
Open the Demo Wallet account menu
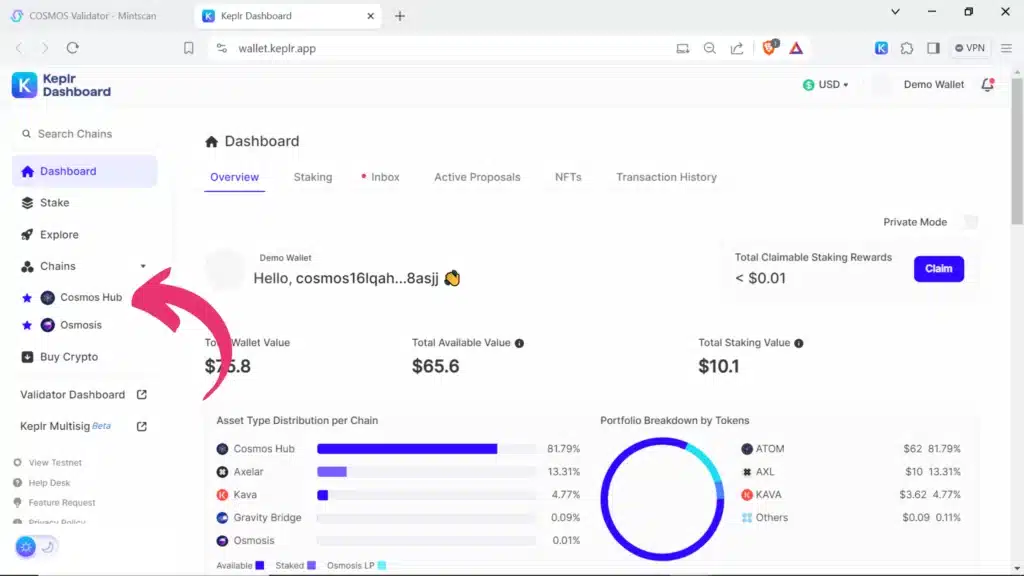pos(933,85)
